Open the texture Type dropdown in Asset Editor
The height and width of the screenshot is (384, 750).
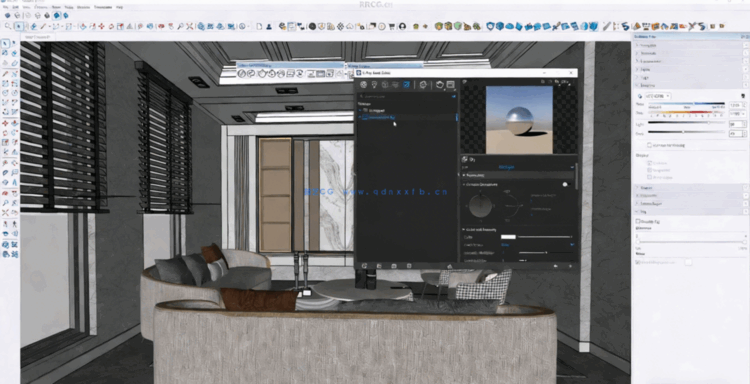coord(535,167)
